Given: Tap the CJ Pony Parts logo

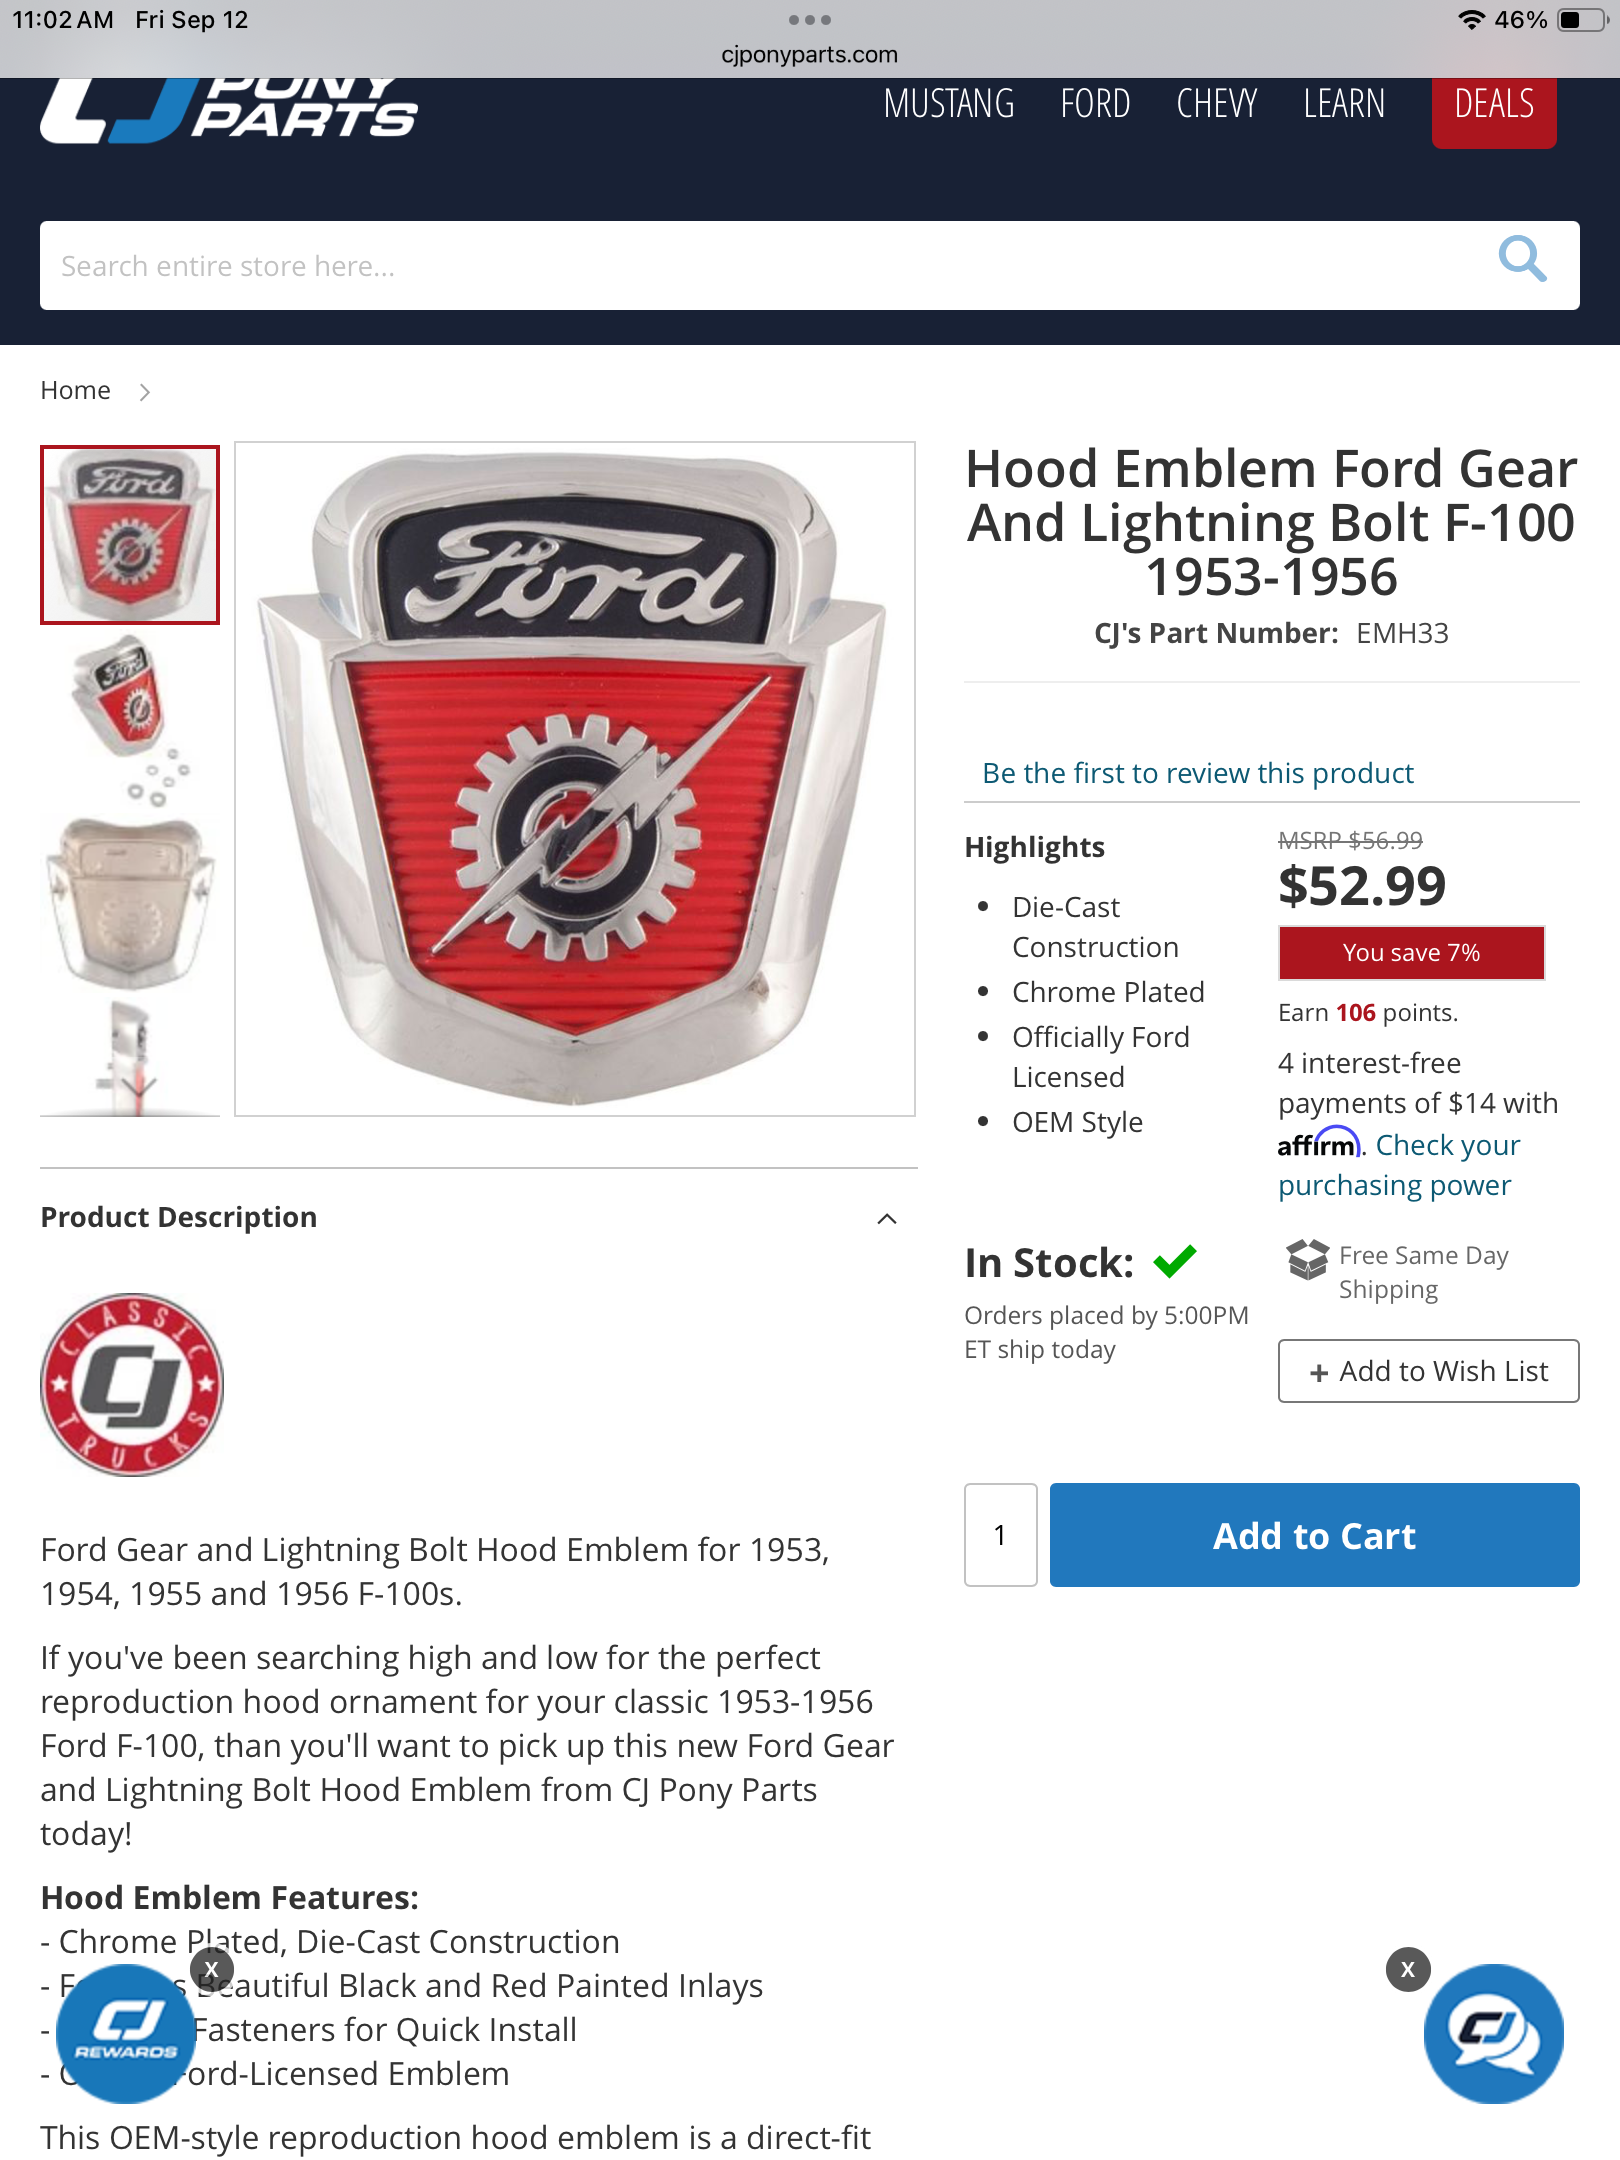Looking at the screenshot, I should click(x=228, y=111).
